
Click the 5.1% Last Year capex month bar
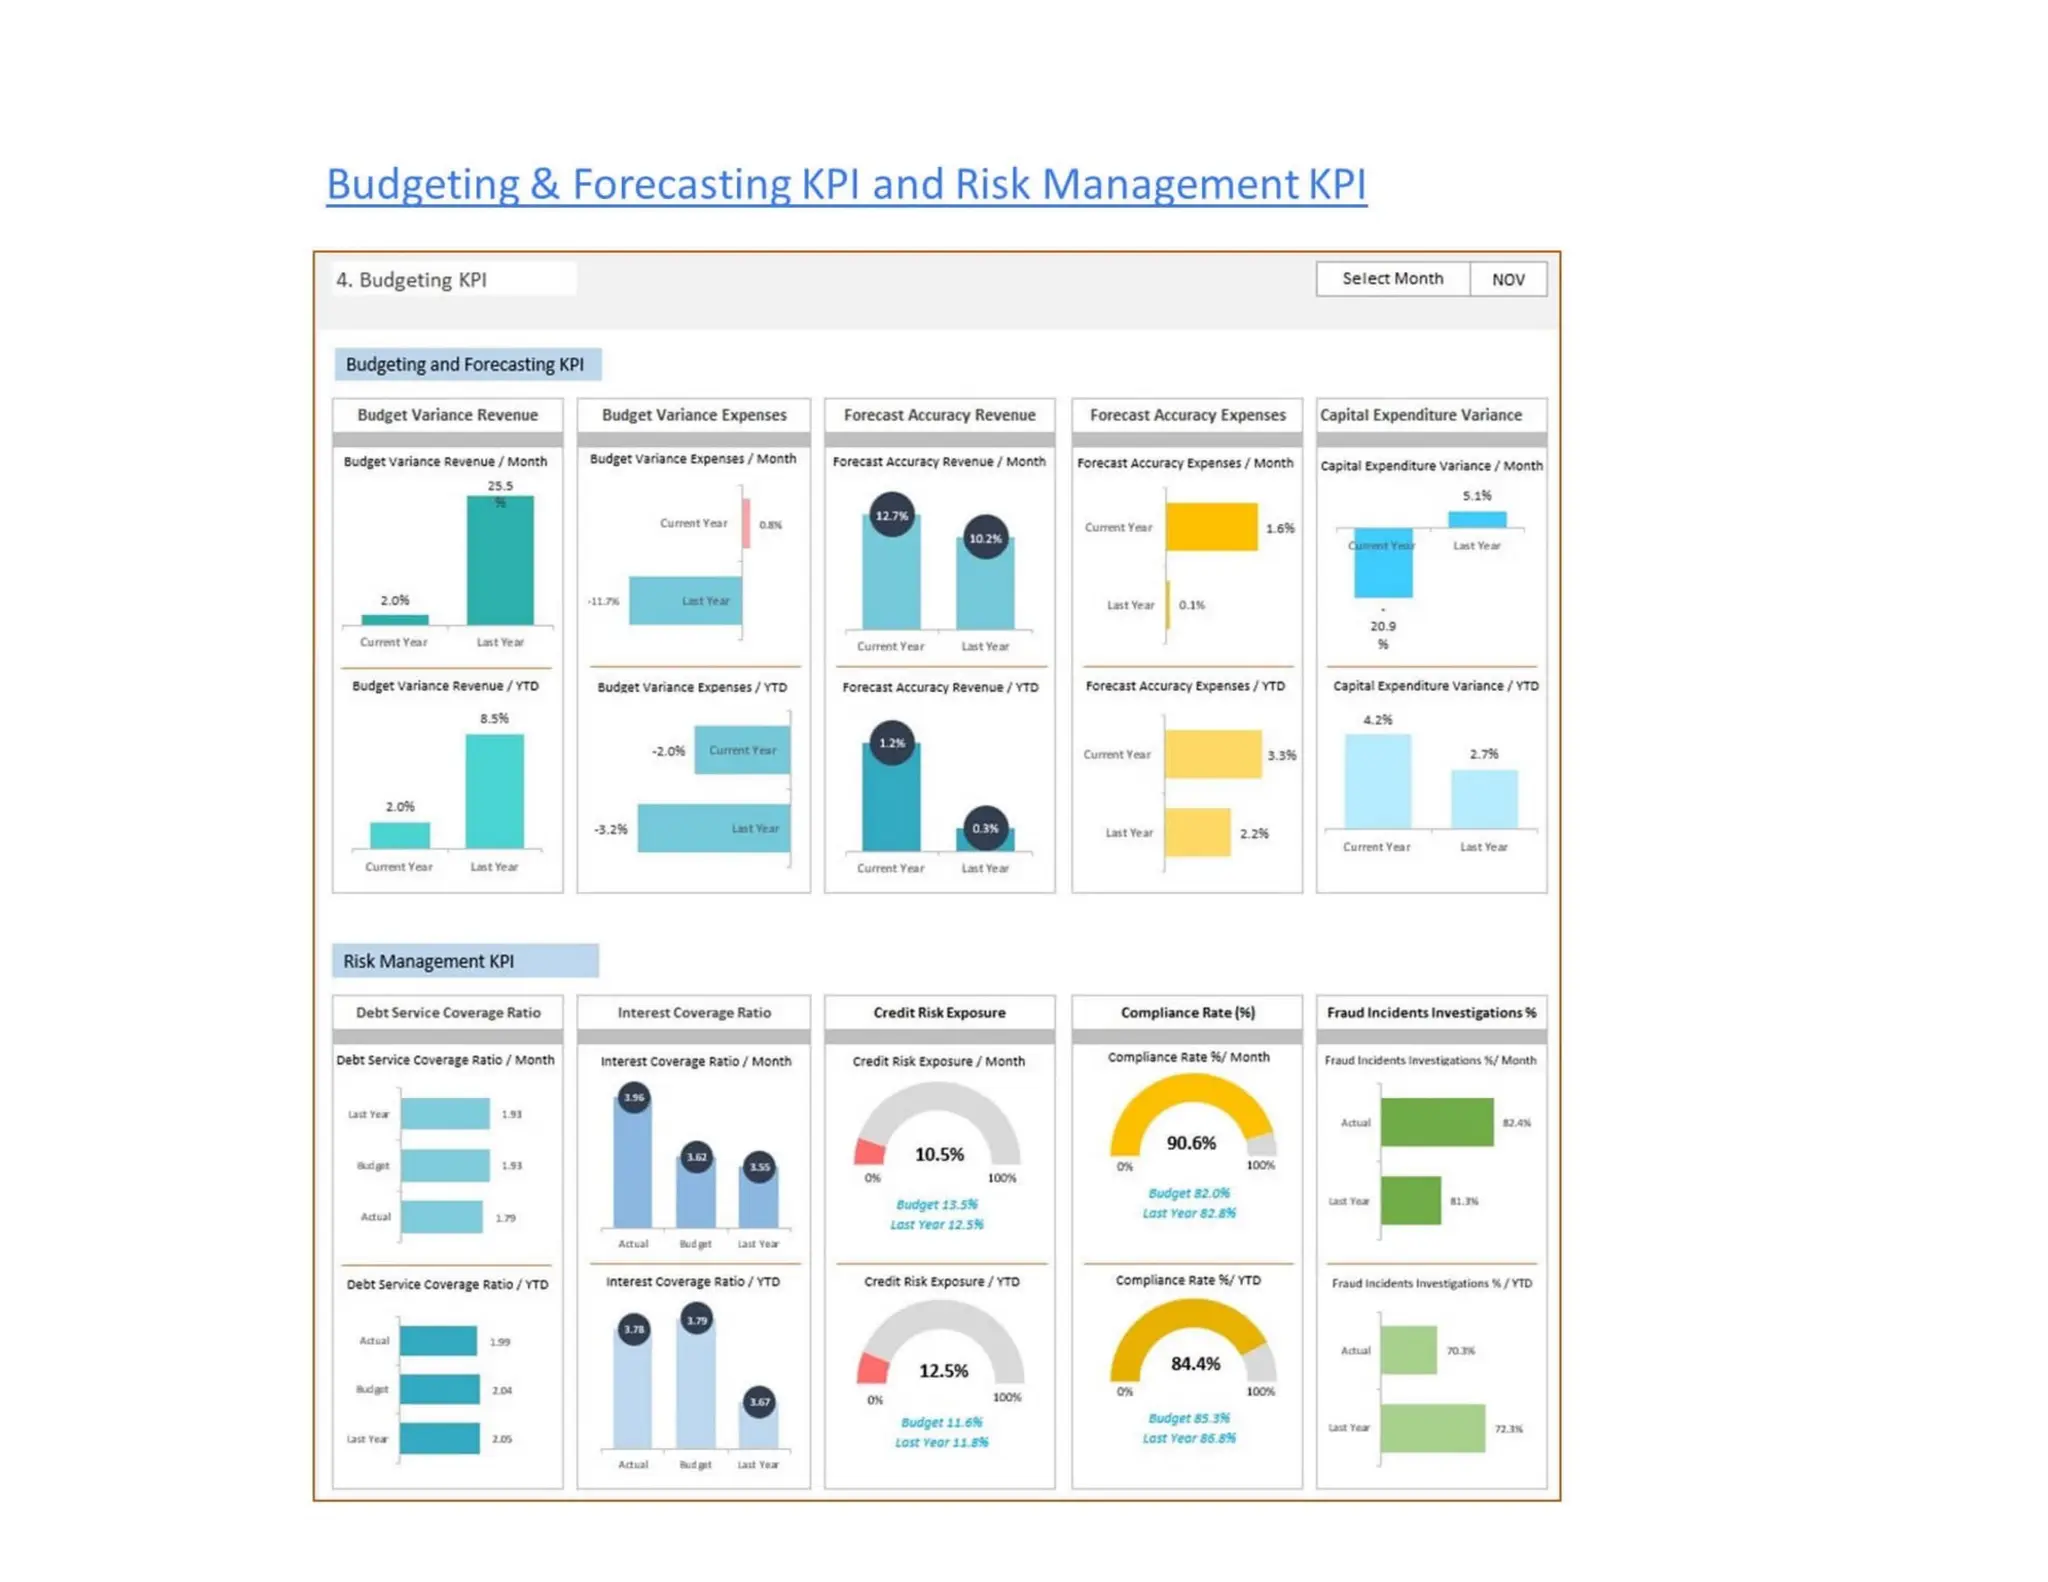point(1477,520)
